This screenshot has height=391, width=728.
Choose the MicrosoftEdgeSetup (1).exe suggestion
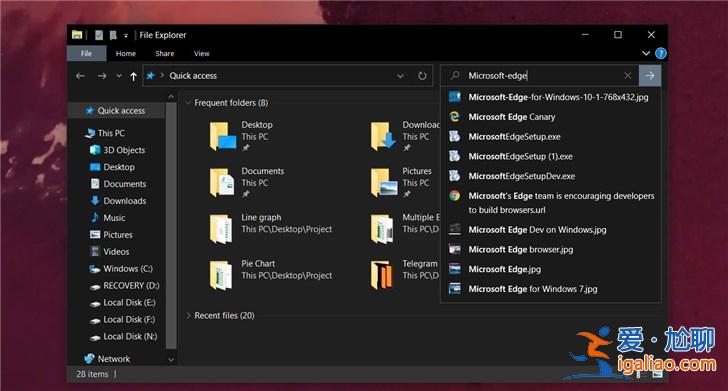[x=551, y=156]
